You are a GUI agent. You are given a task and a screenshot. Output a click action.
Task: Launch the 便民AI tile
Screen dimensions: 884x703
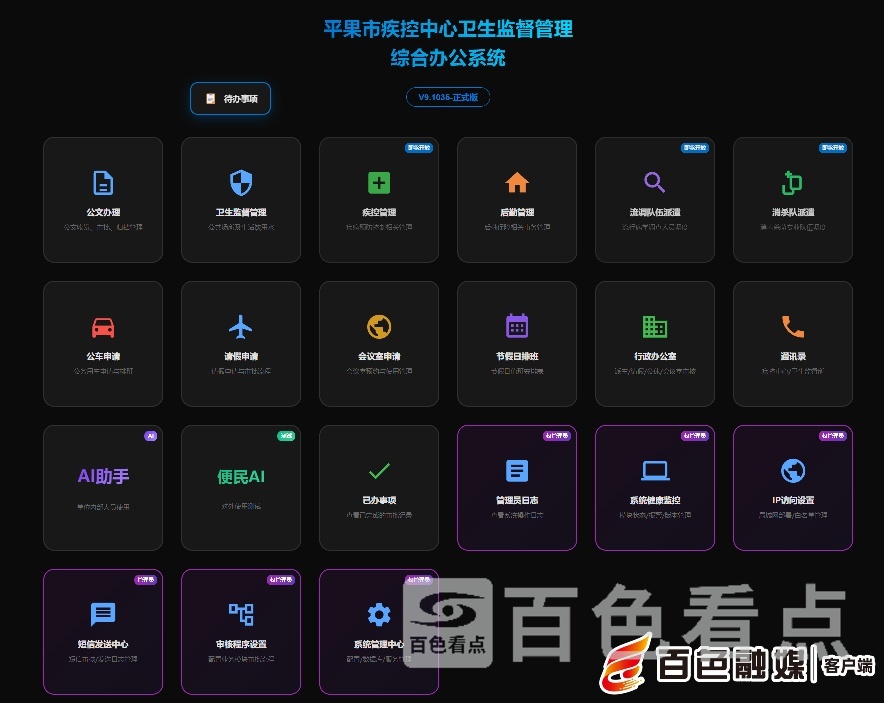coord(241,488)
